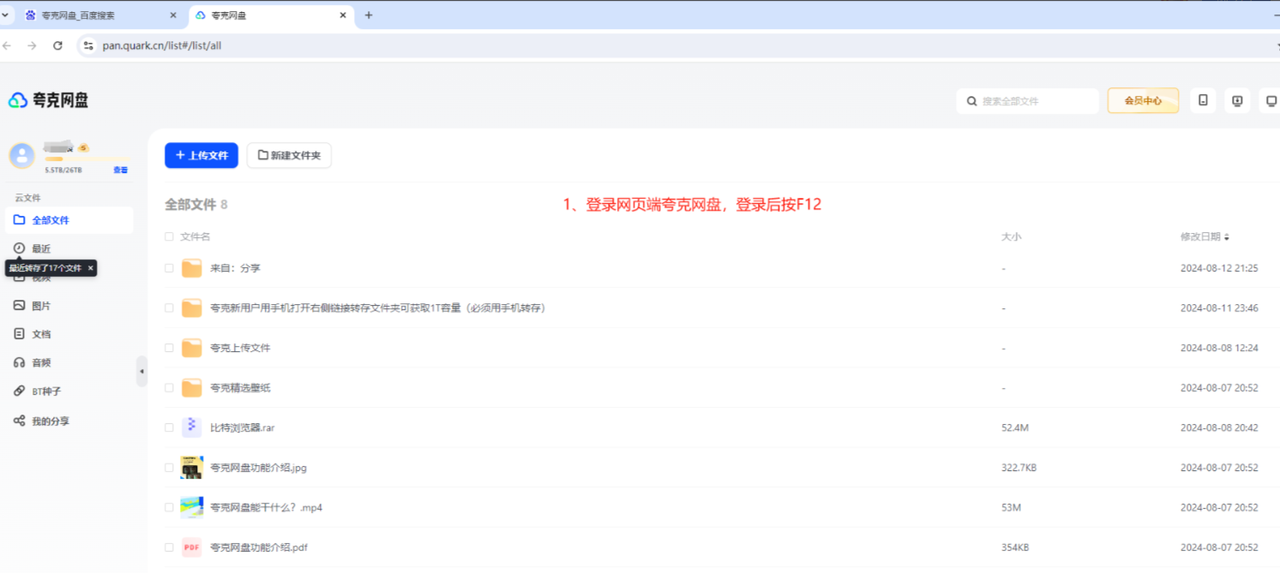Click the 2024-08-12 21:25 date
The height and width of the screenshot is (573, 1280).
tap(1219, 268)
